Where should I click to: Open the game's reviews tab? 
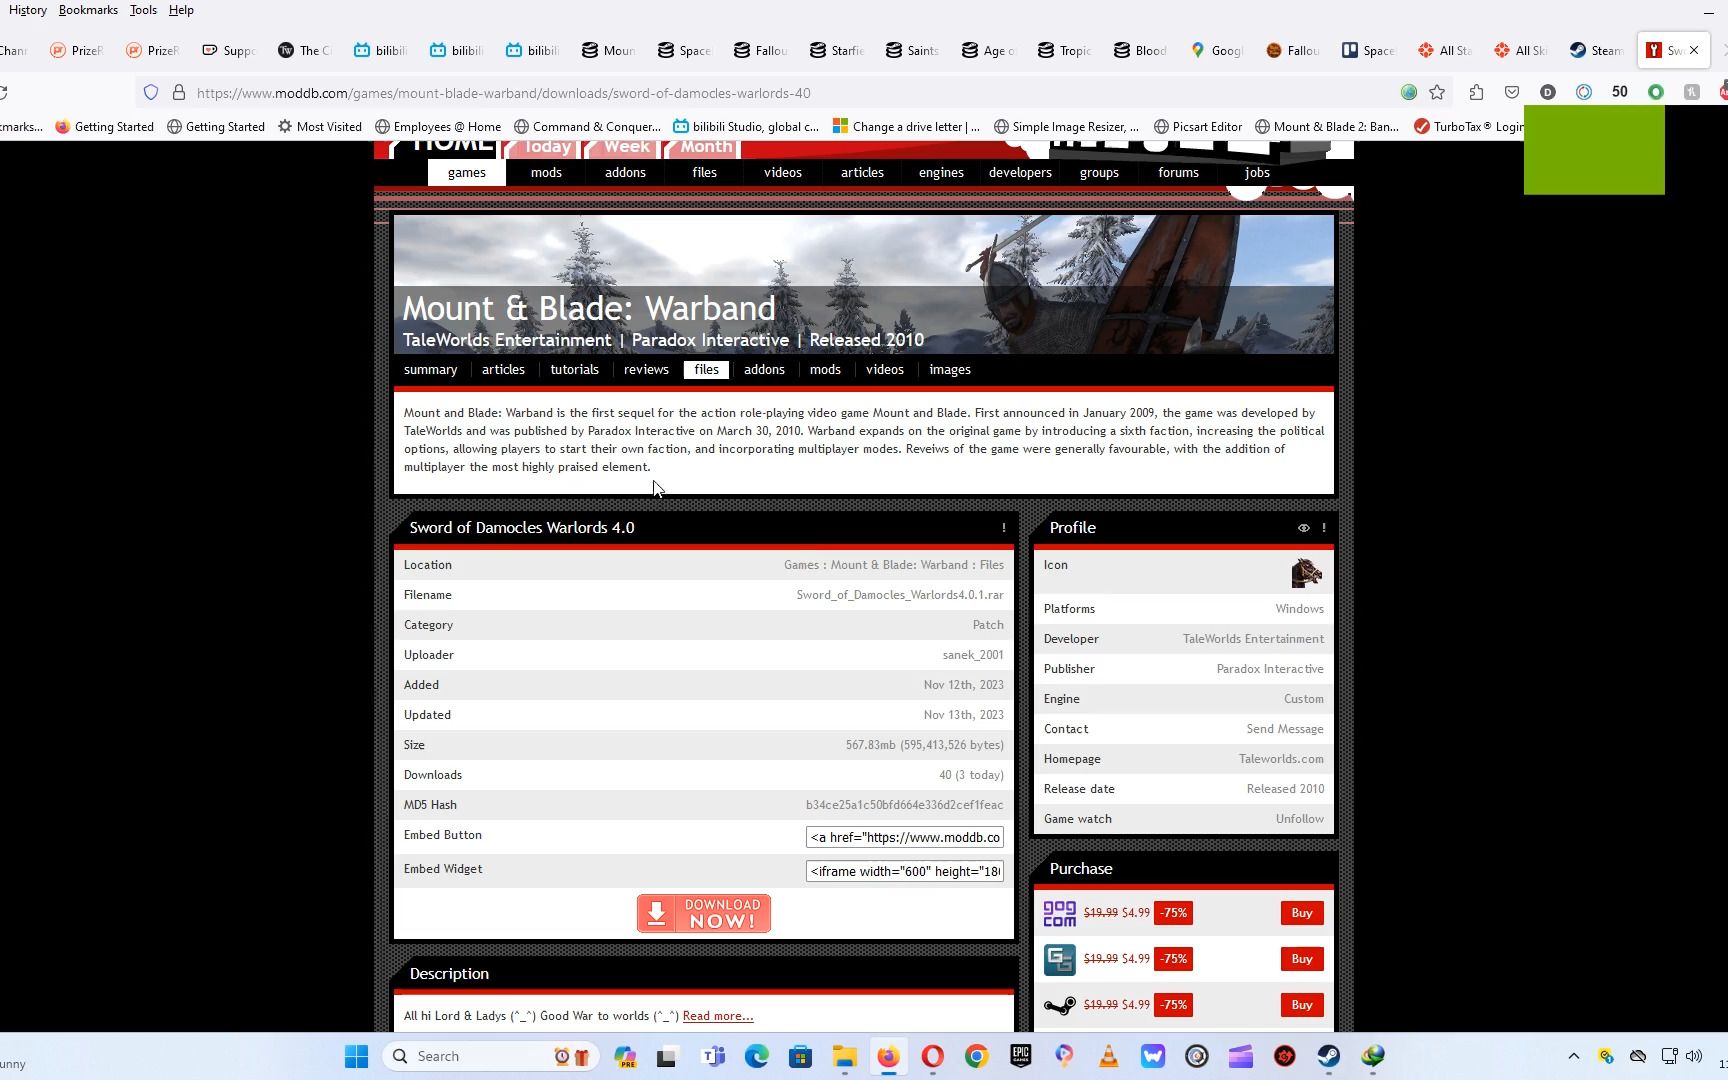tap(646, 370)
